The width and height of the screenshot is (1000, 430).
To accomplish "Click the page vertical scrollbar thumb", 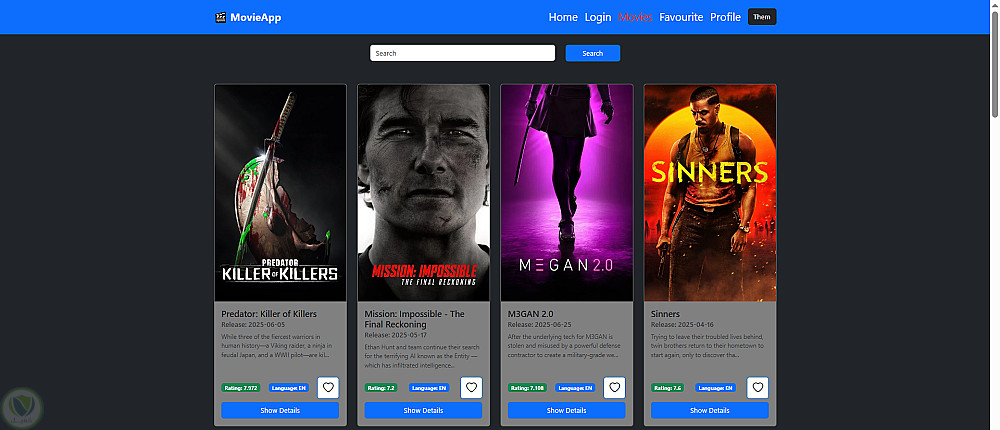I will coord(995,64).
